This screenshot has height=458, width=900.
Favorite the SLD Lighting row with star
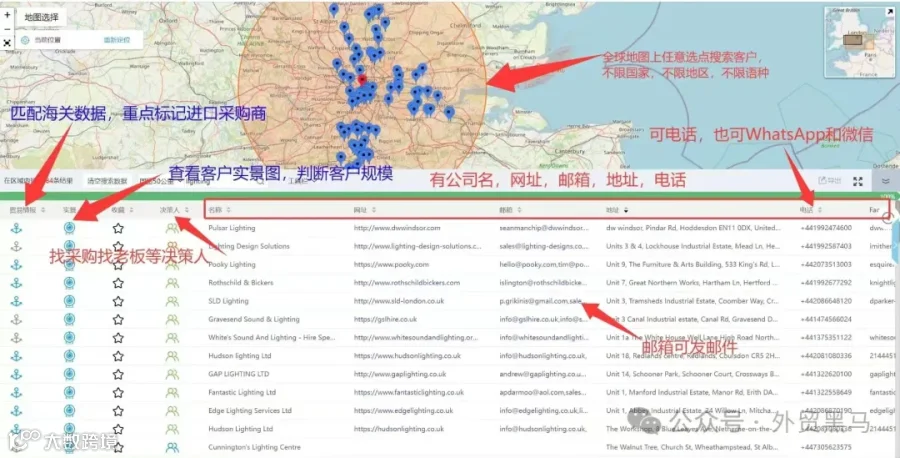(118, 301)
